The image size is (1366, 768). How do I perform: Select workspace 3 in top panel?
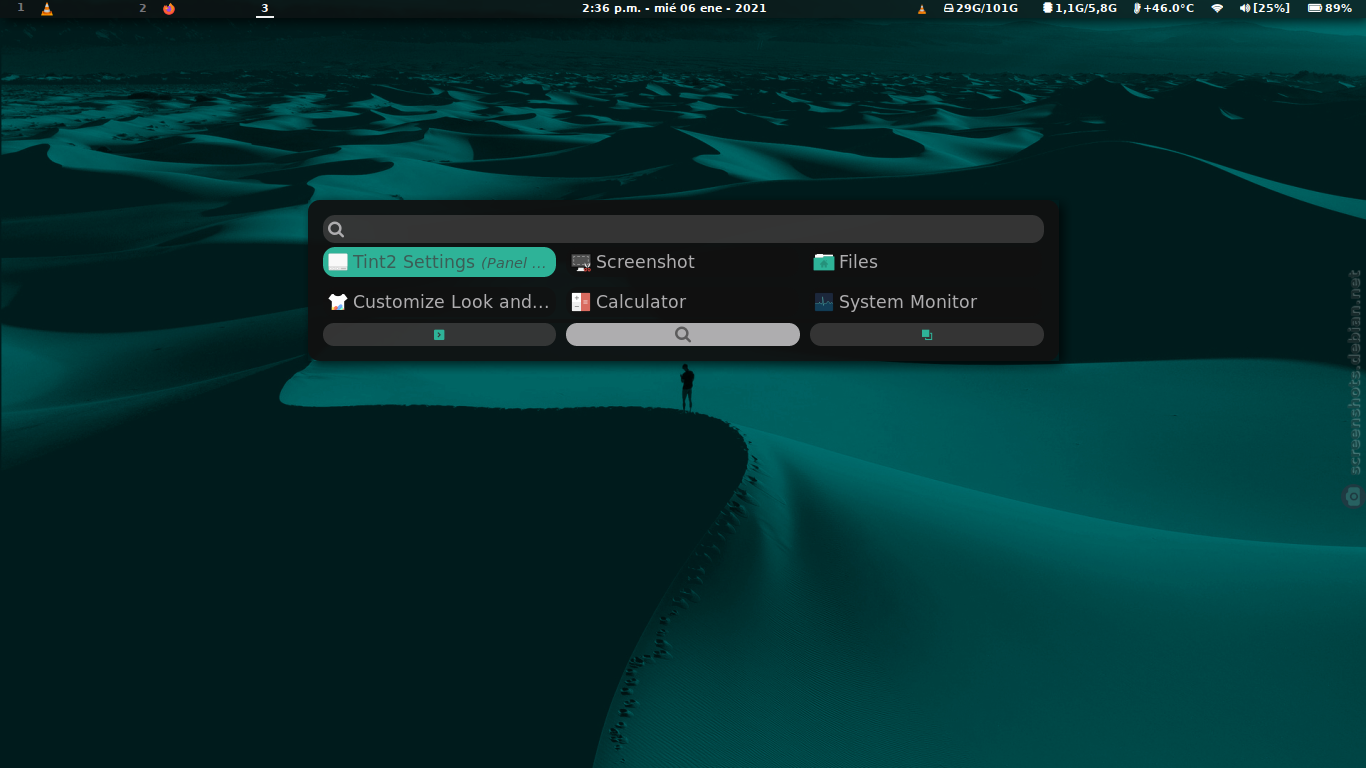tap(265, 8)
